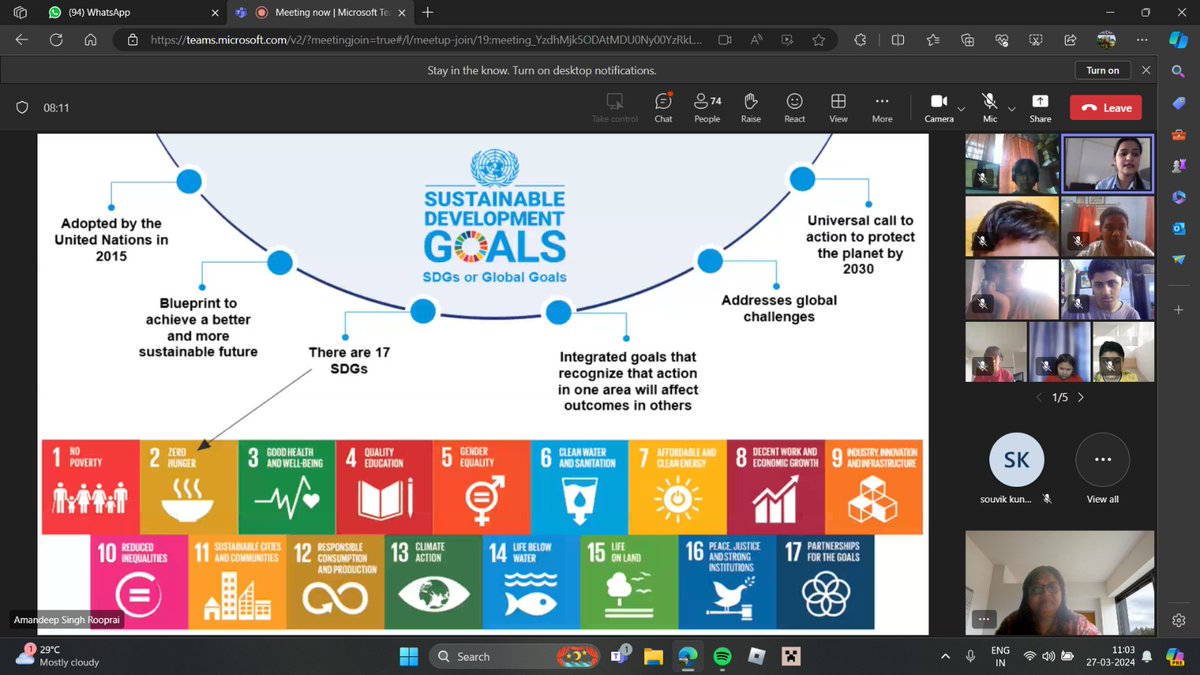Open the More actions menu
The height and width of the screenshot is (675, 1200).
[882, 107]
